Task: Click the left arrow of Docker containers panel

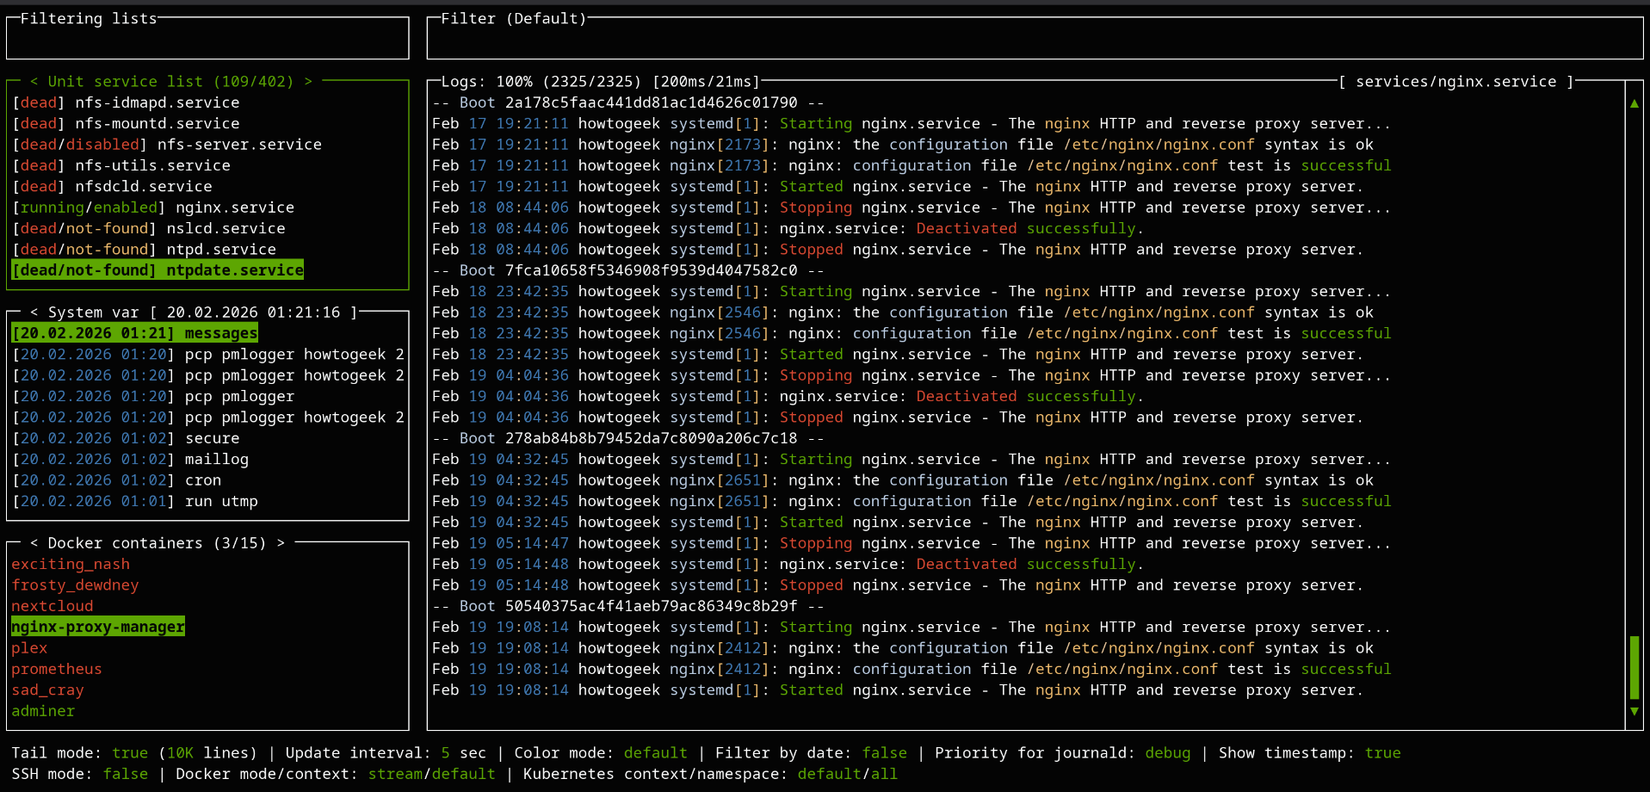Action: click(34, 543)
